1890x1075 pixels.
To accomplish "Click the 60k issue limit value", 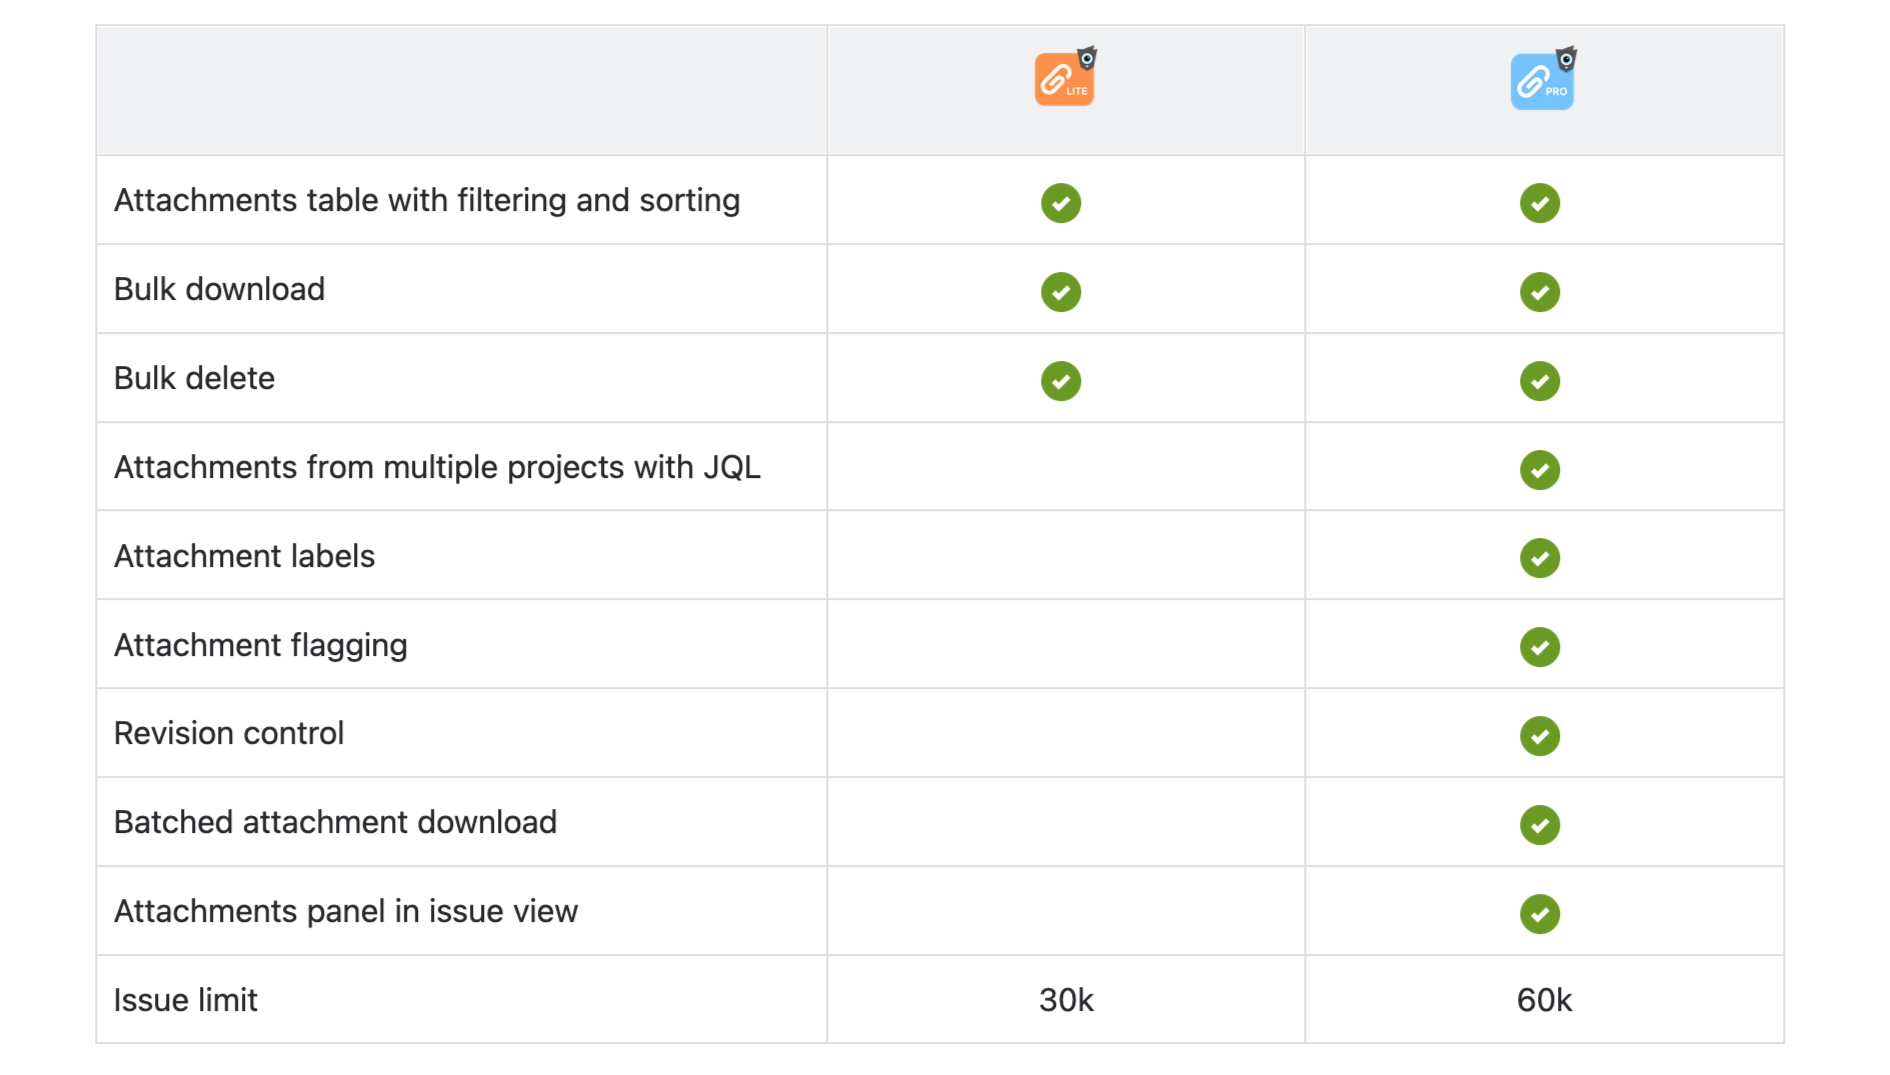I will click(x=1544, y=1000).
